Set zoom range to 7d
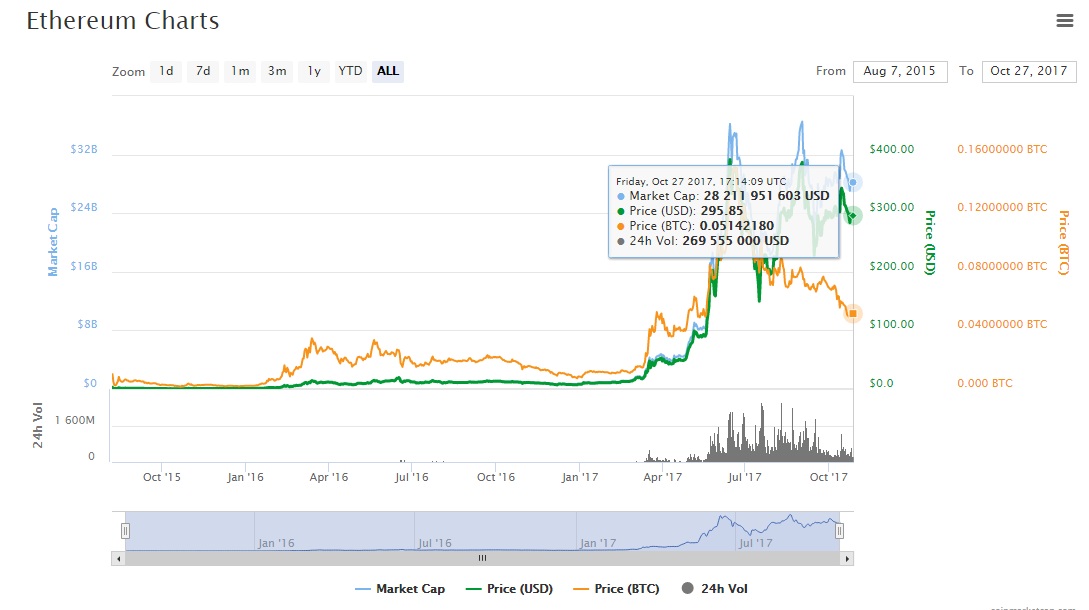Viewport: 1089px width, 610px height. click(x=203, y=71)
